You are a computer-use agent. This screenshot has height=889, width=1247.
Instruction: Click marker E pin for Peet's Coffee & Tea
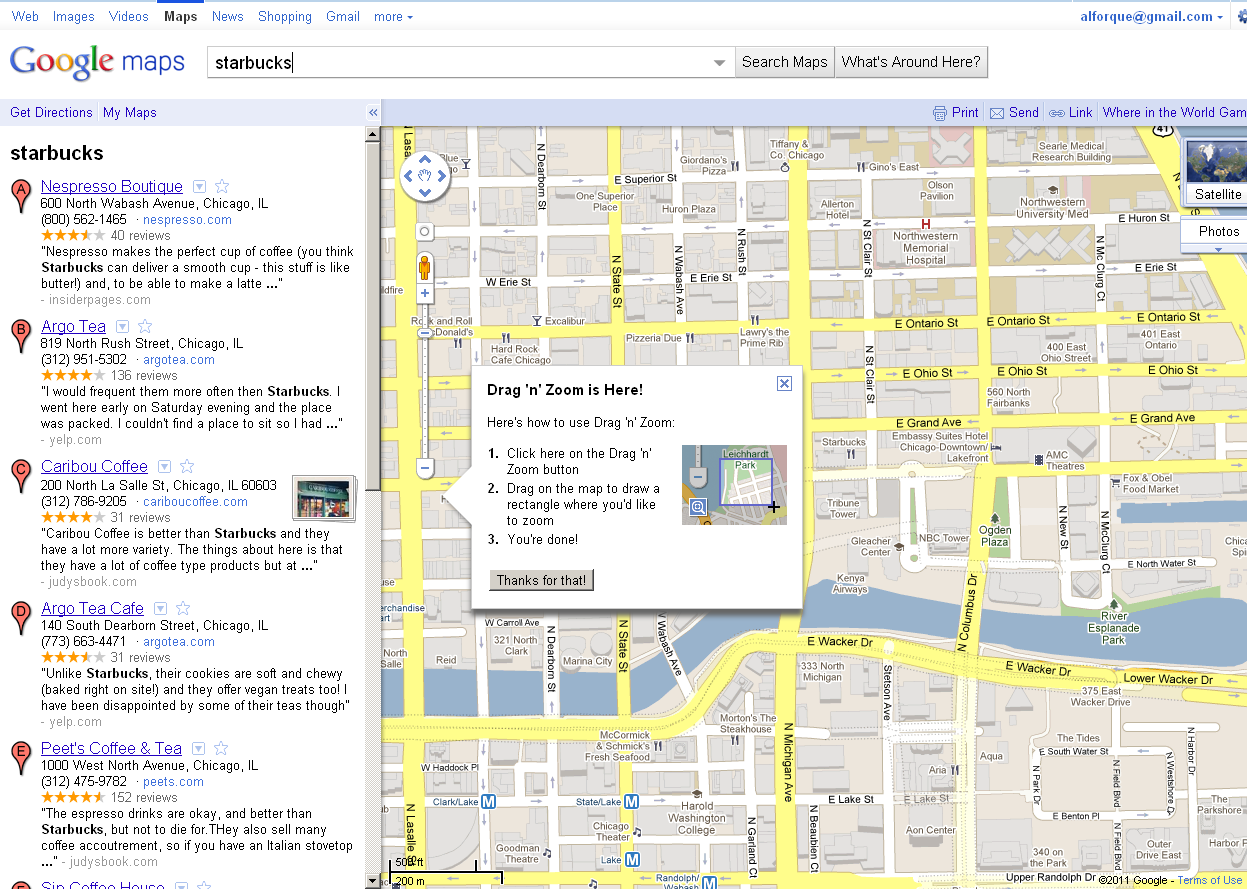[x=20, y=758]
